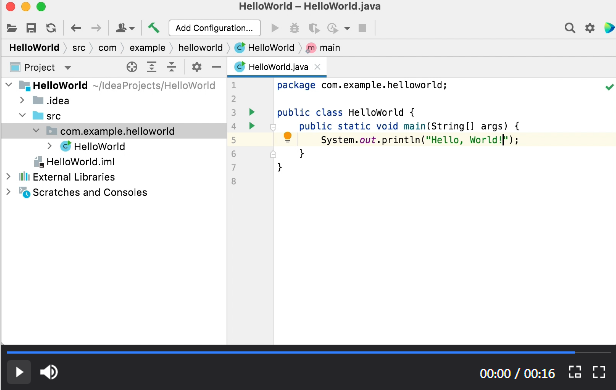Expand the .idea folder
The height and width of the screenshot is (390, 616).
click(x=22, y=100)
